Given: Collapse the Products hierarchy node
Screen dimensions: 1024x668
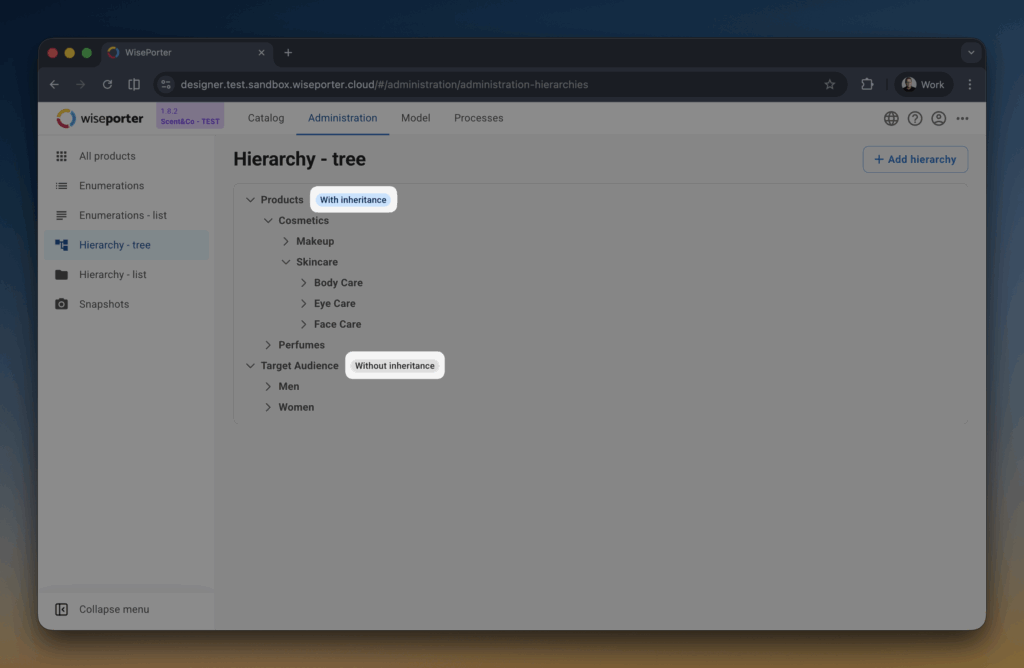Looking at the screenshot, I should tap(250, 200).
